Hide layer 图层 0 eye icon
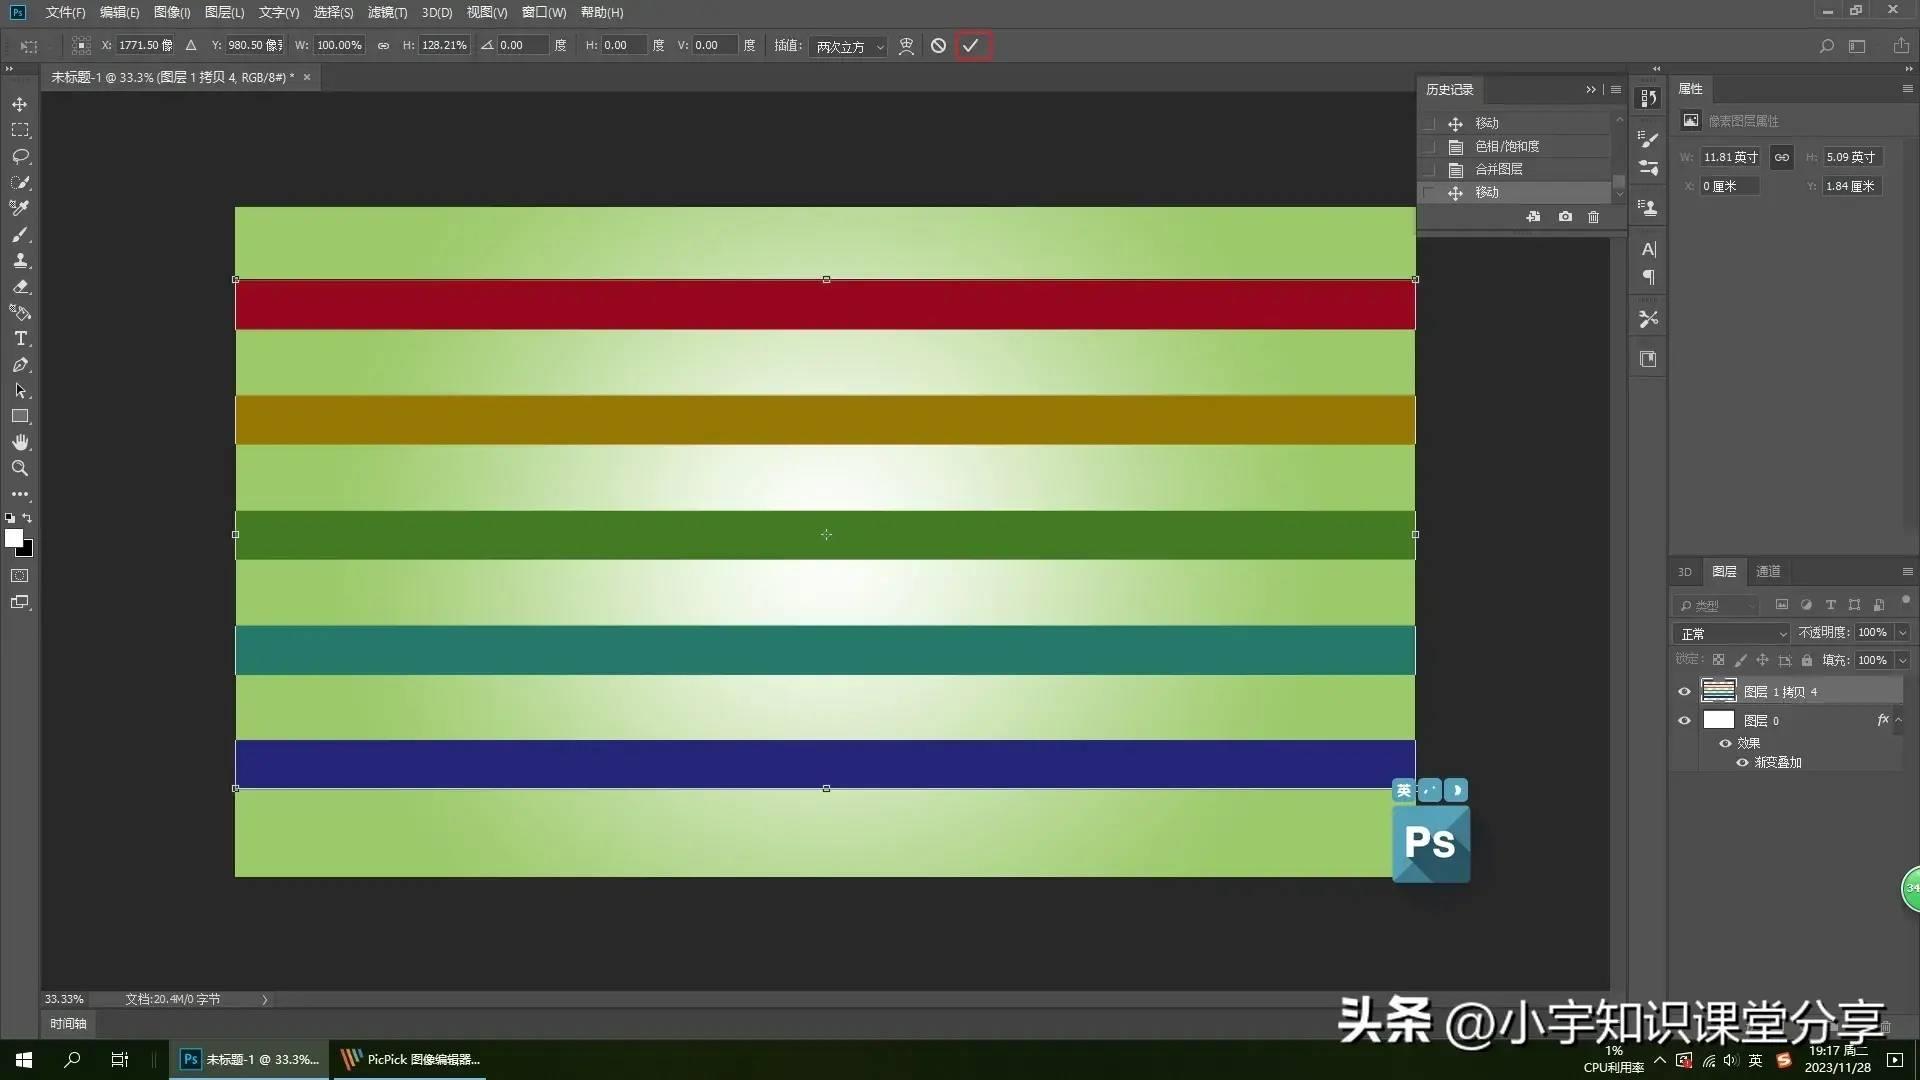 (x=1684, y=720)
